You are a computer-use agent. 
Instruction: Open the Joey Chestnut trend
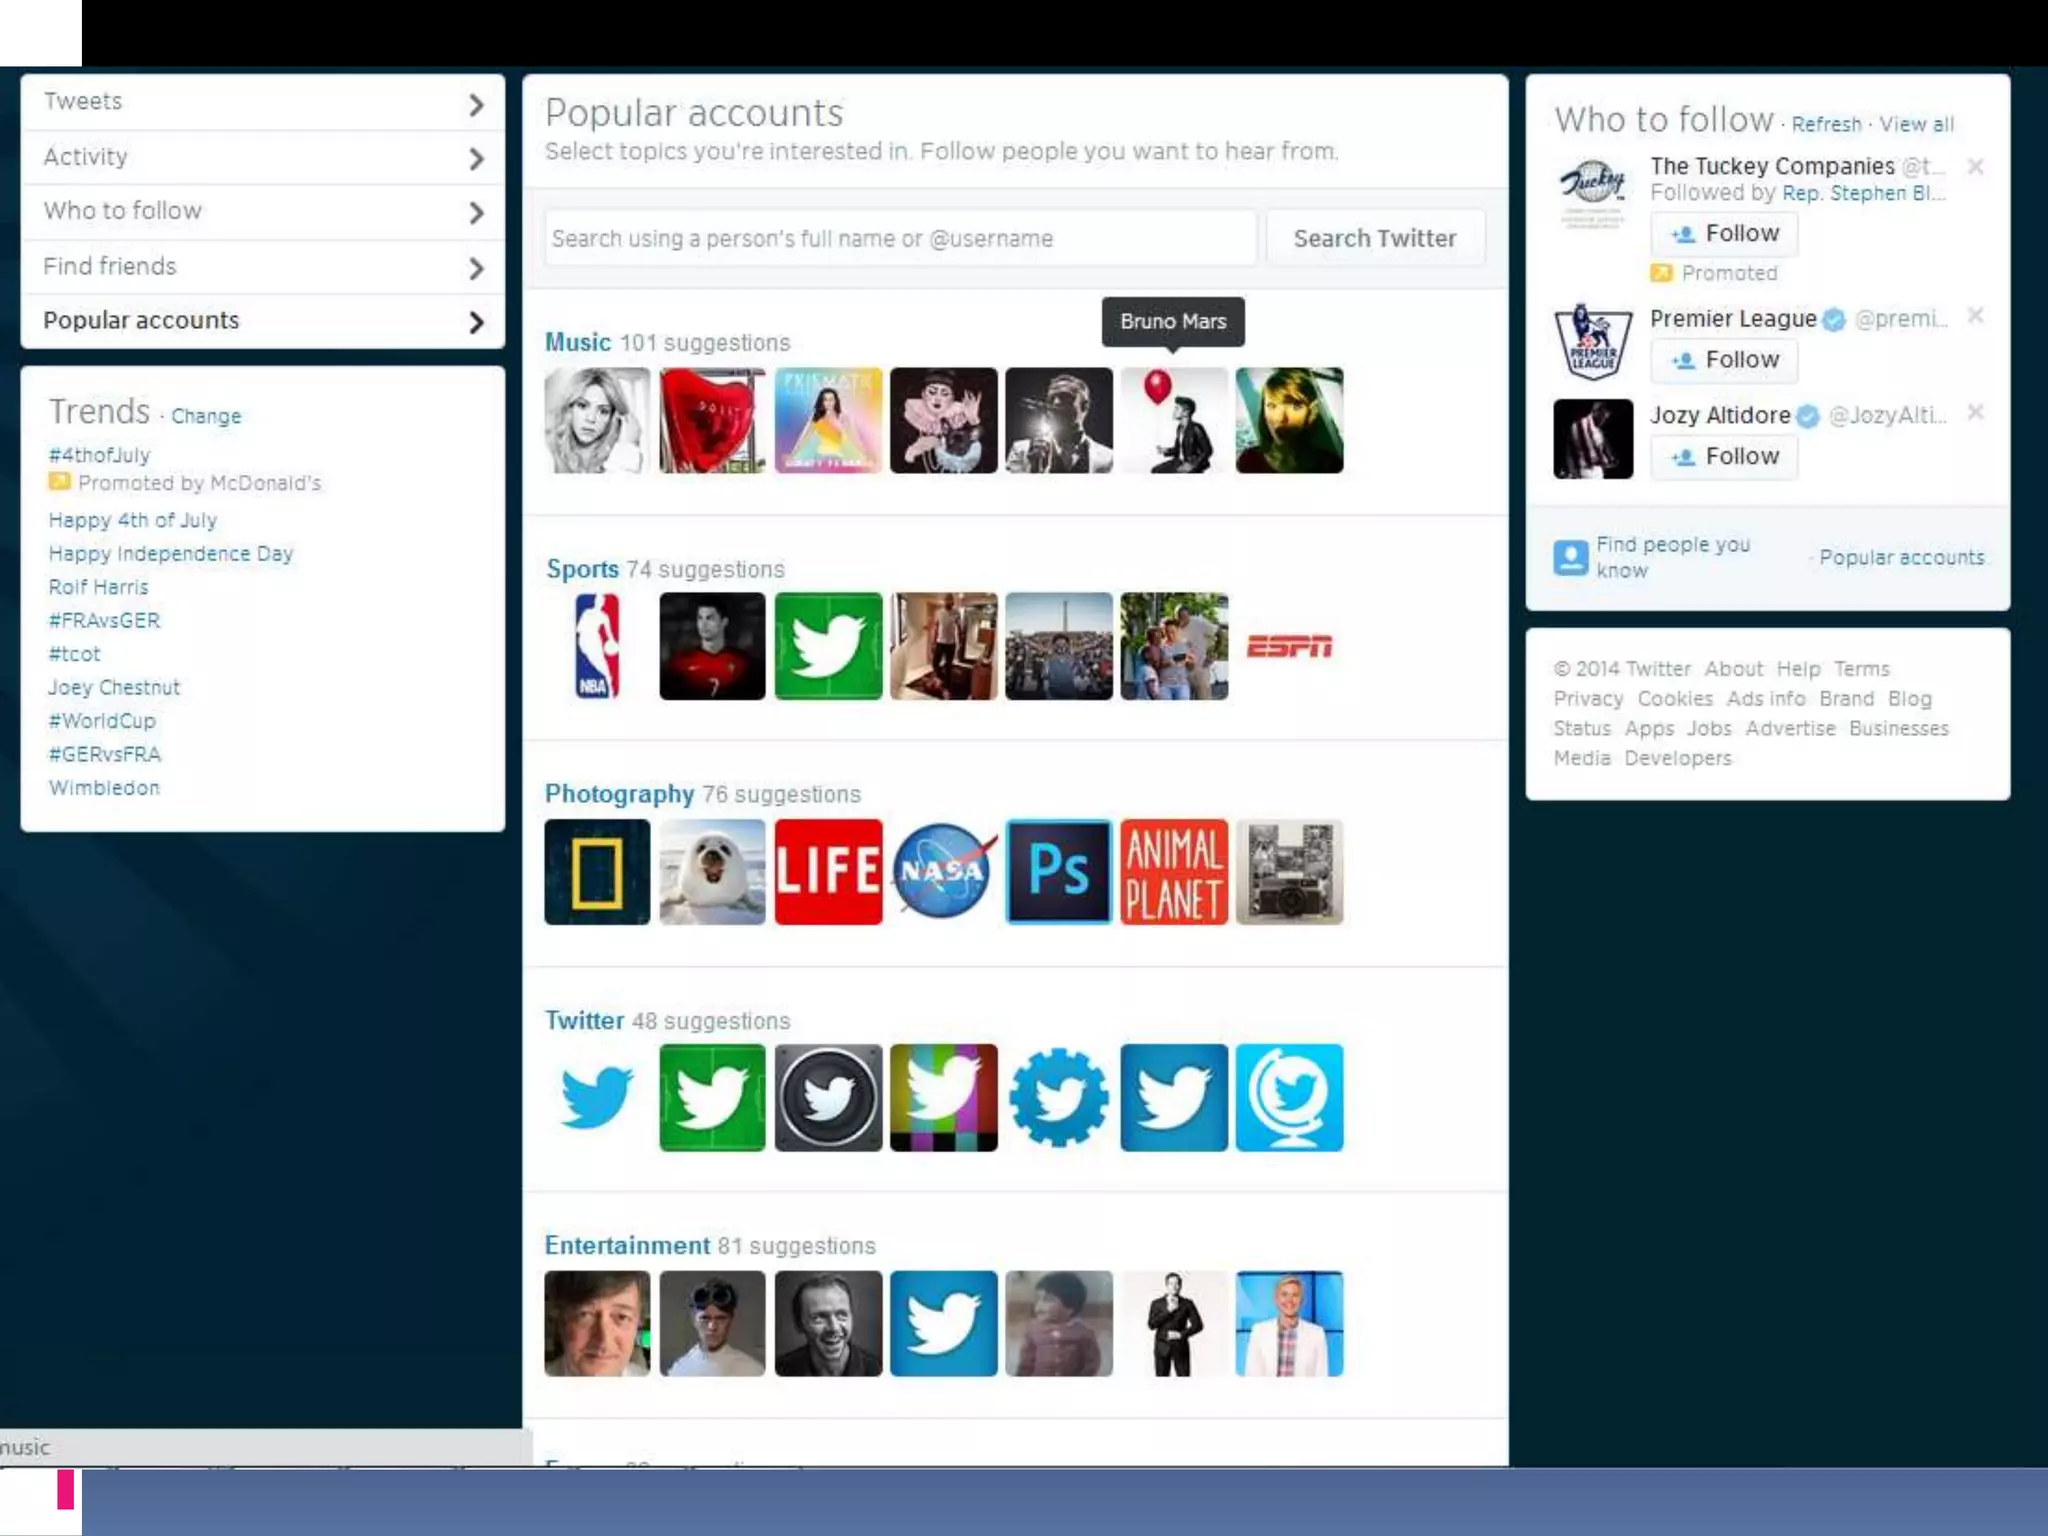click(114, 687)
